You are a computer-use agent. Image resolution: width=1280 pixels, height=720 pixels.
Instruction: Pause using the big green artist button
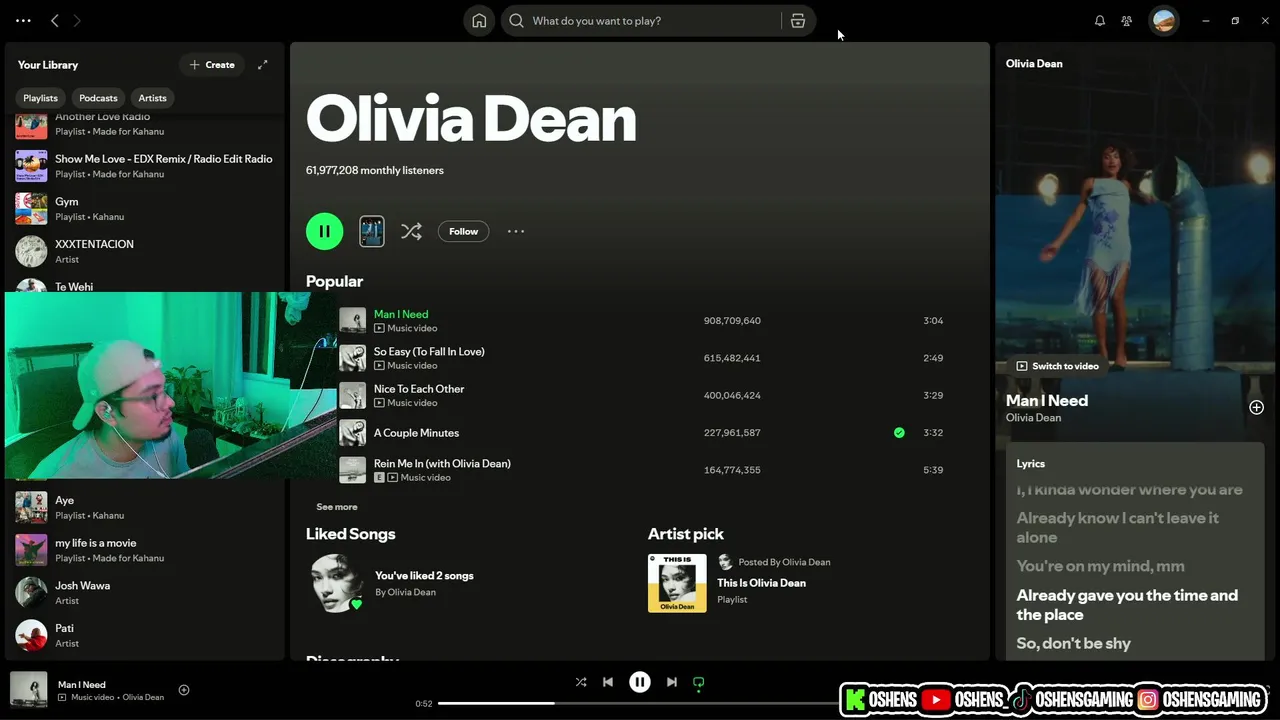pos(324,231)
